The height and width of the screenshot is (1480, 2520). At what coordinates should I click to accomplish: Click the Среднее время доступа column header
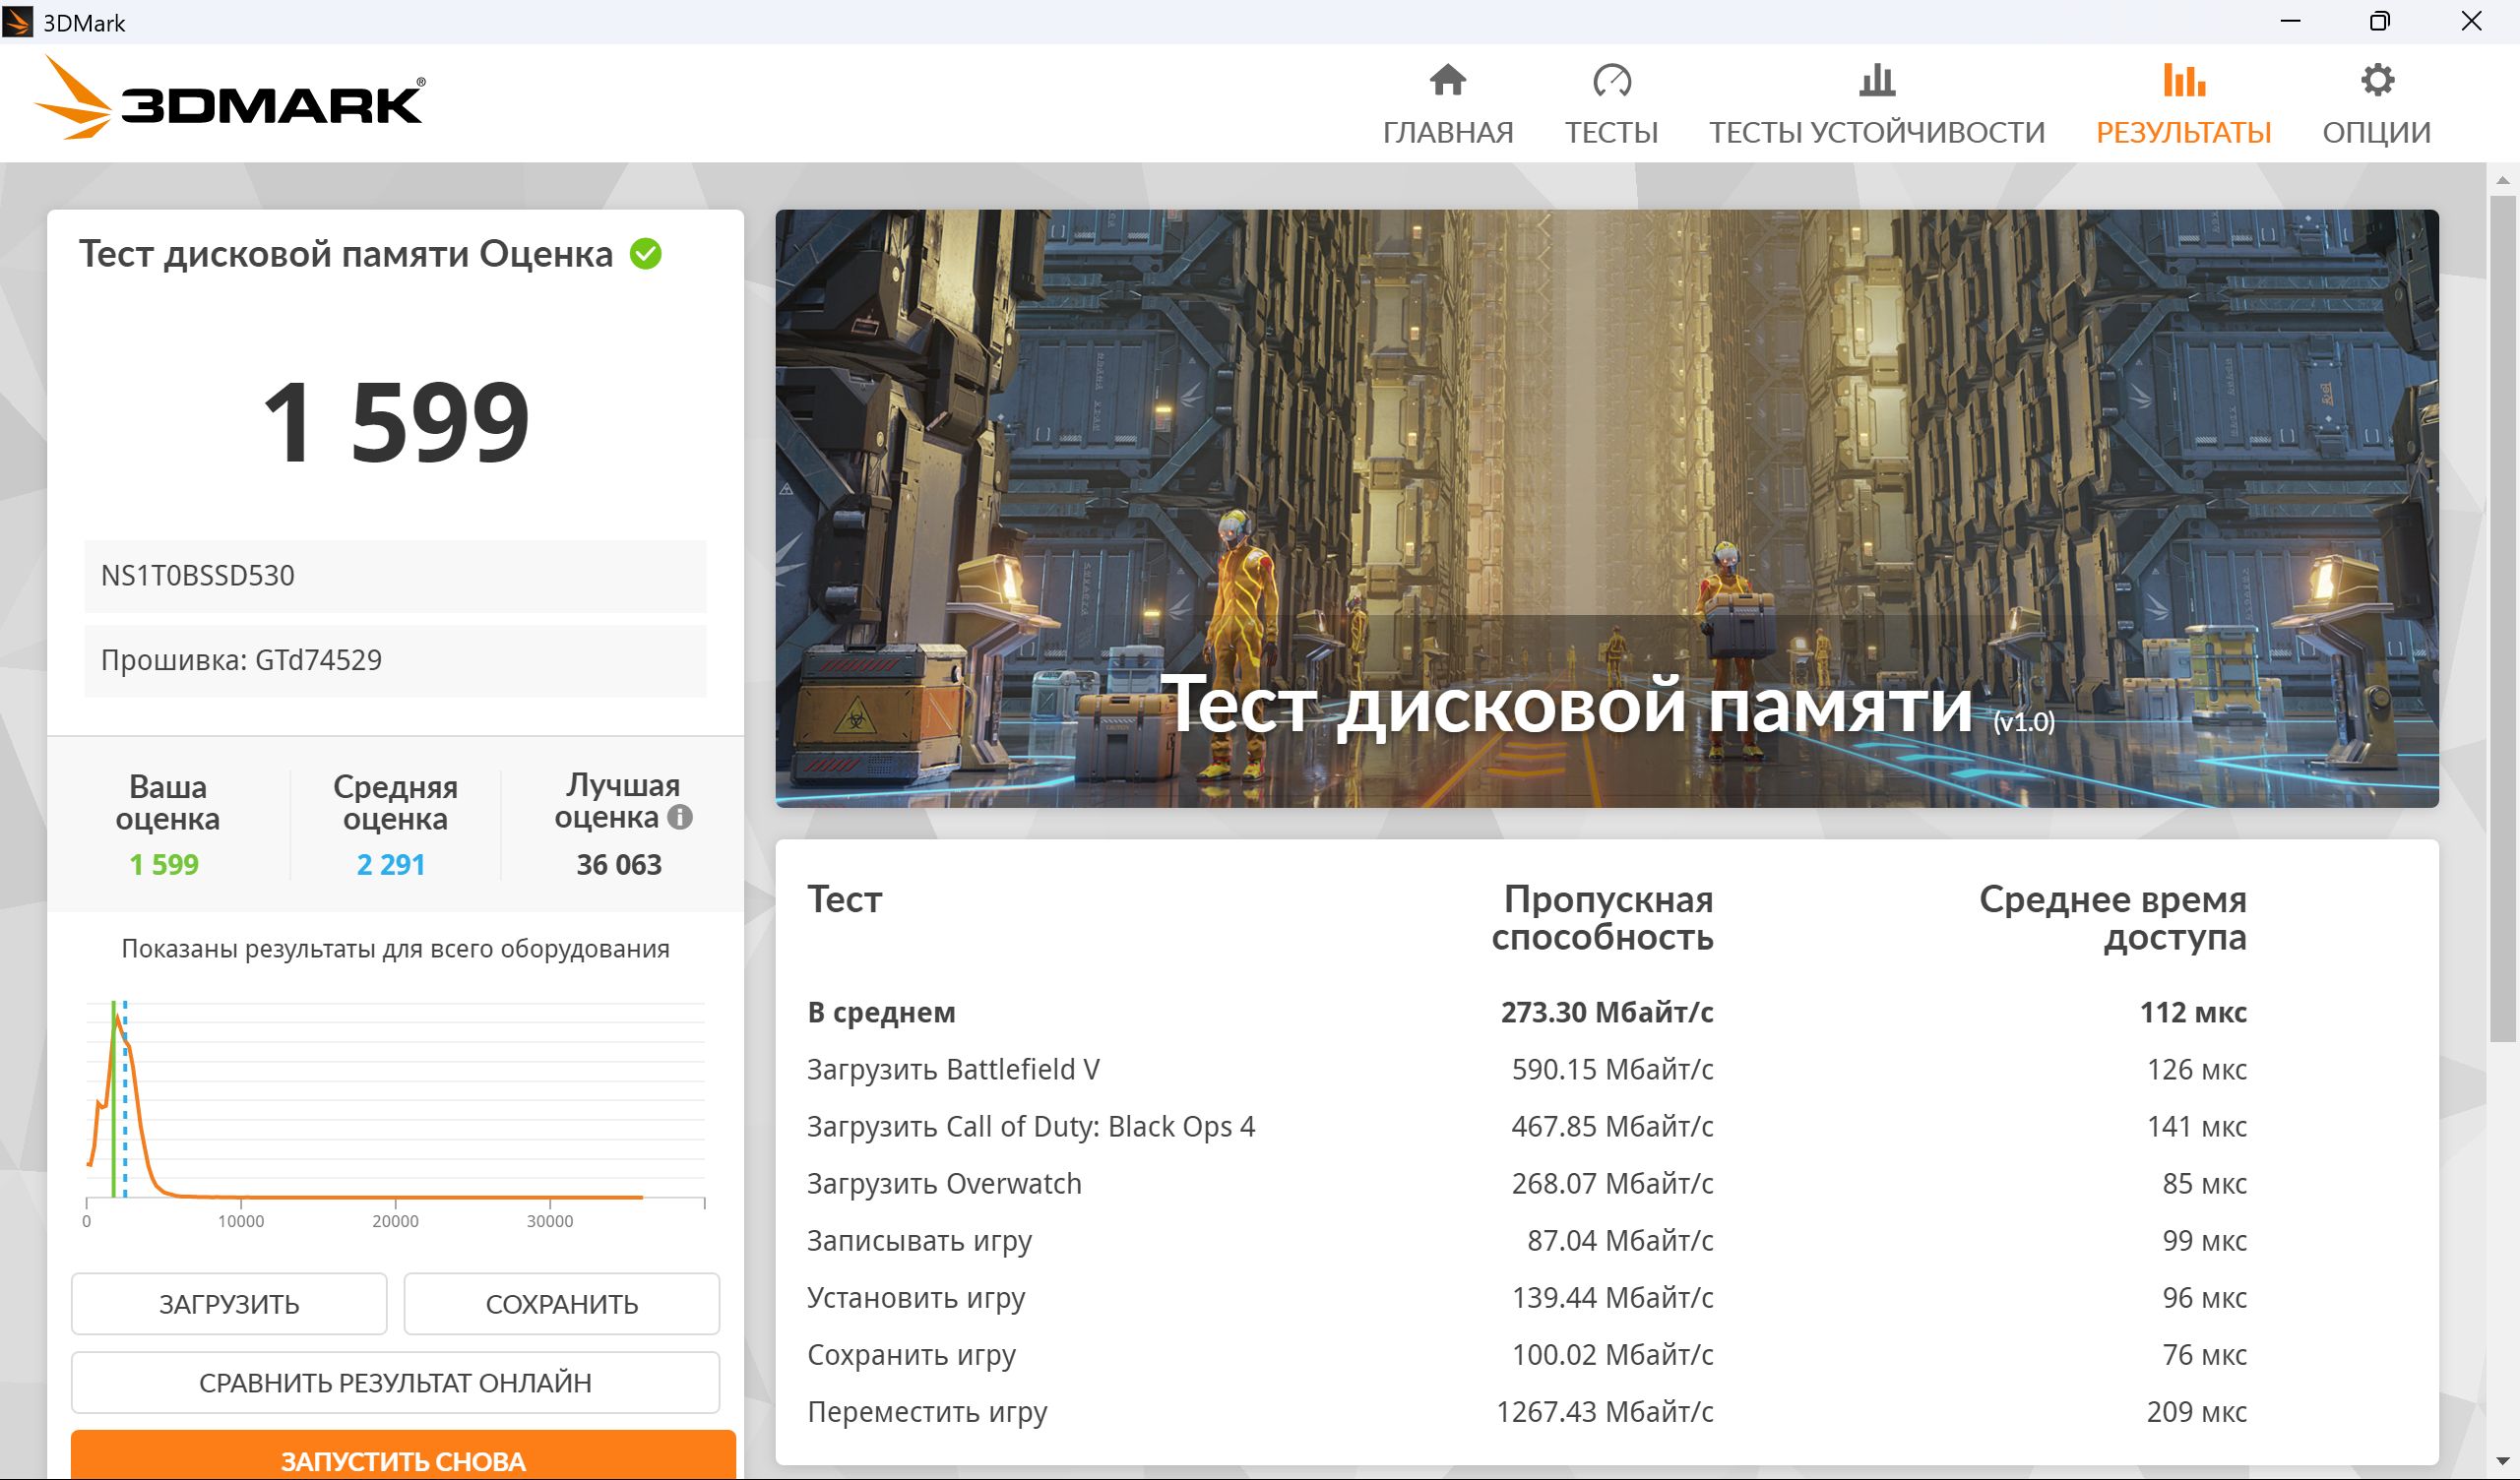[x=2113, y=918]
